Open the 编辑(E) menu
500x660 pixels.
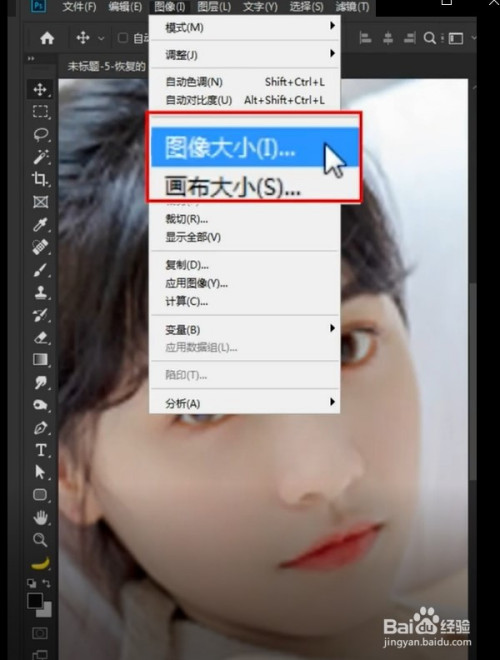(125, 7)
